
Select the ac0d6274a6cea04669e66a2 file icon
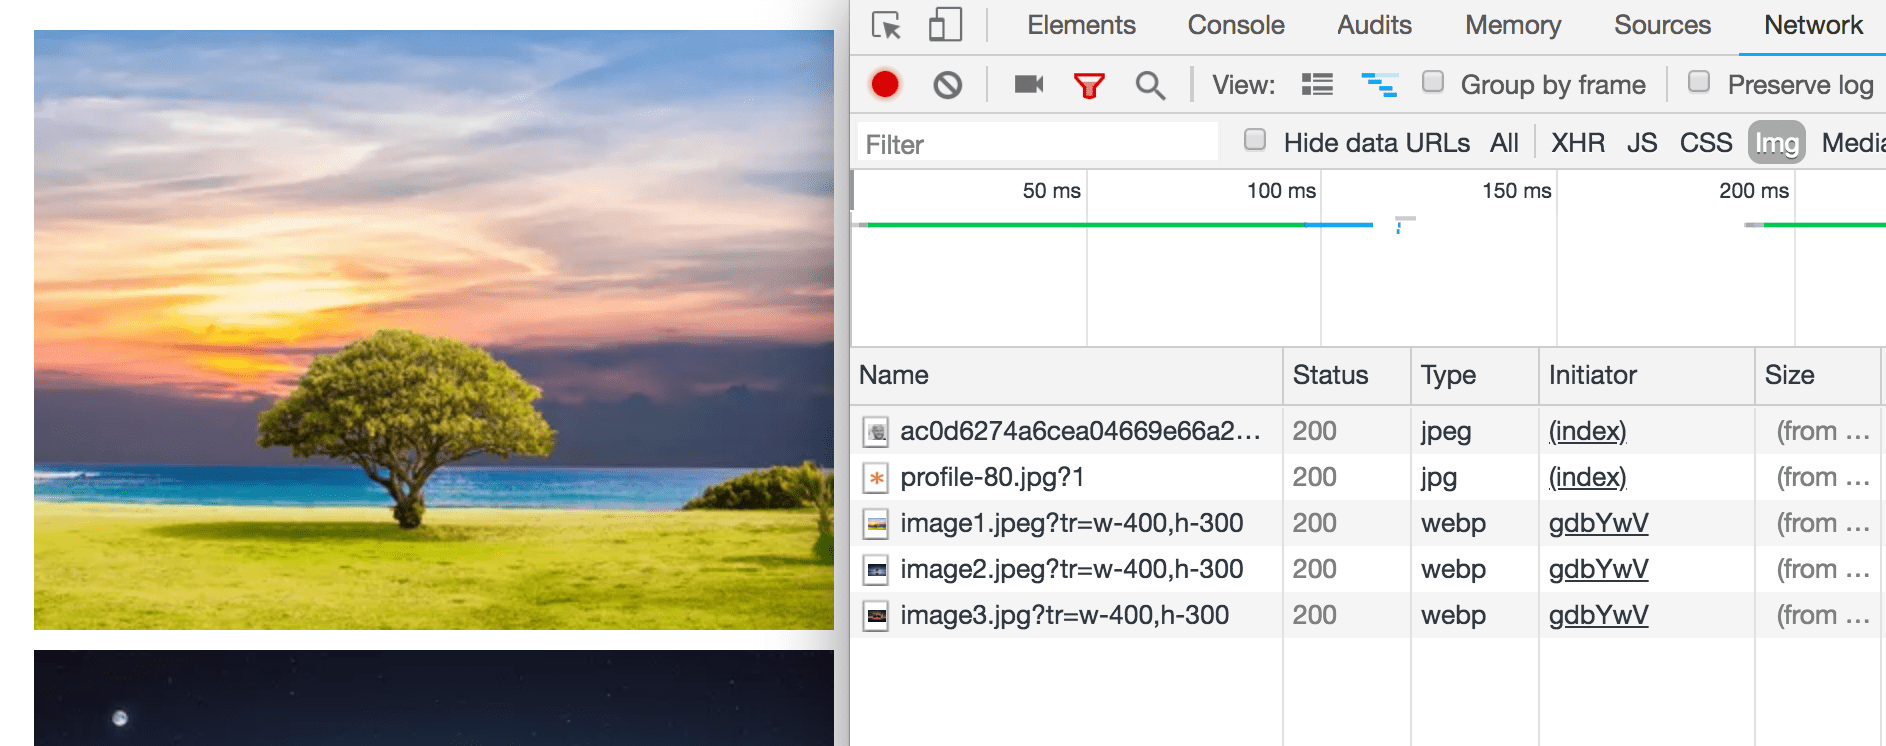click(x=876, y=432)
